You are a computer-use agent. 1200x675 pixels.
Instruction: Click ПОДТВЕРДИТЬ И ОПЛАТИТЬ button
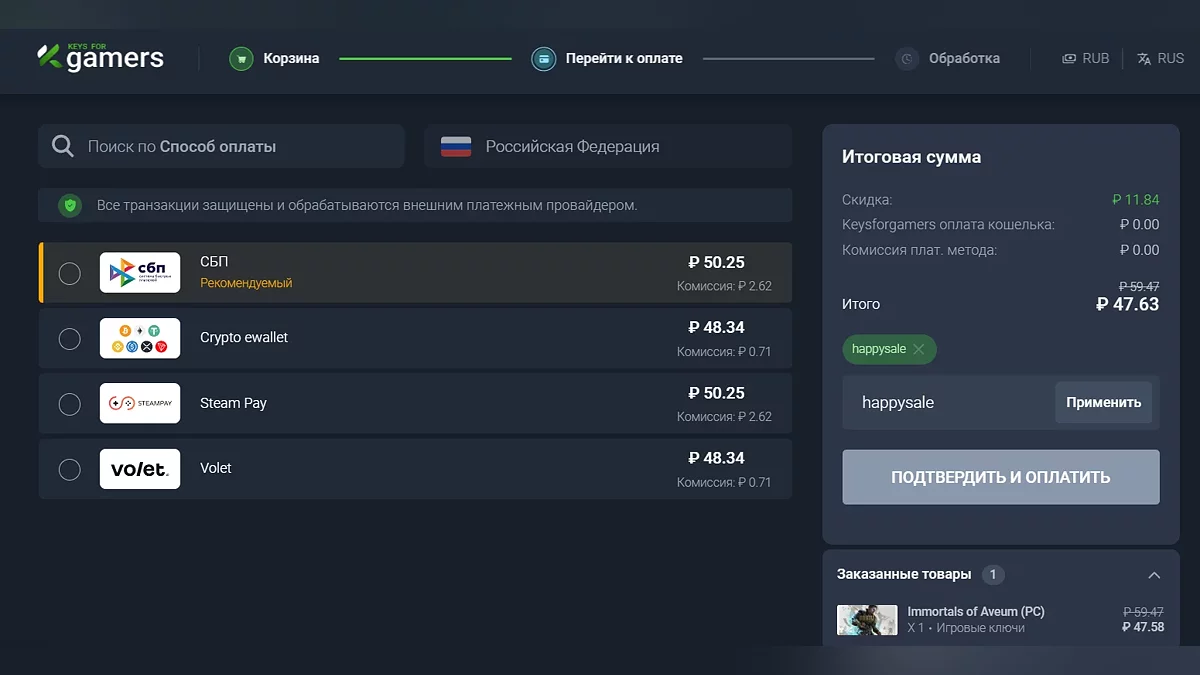click(1001, 477)
